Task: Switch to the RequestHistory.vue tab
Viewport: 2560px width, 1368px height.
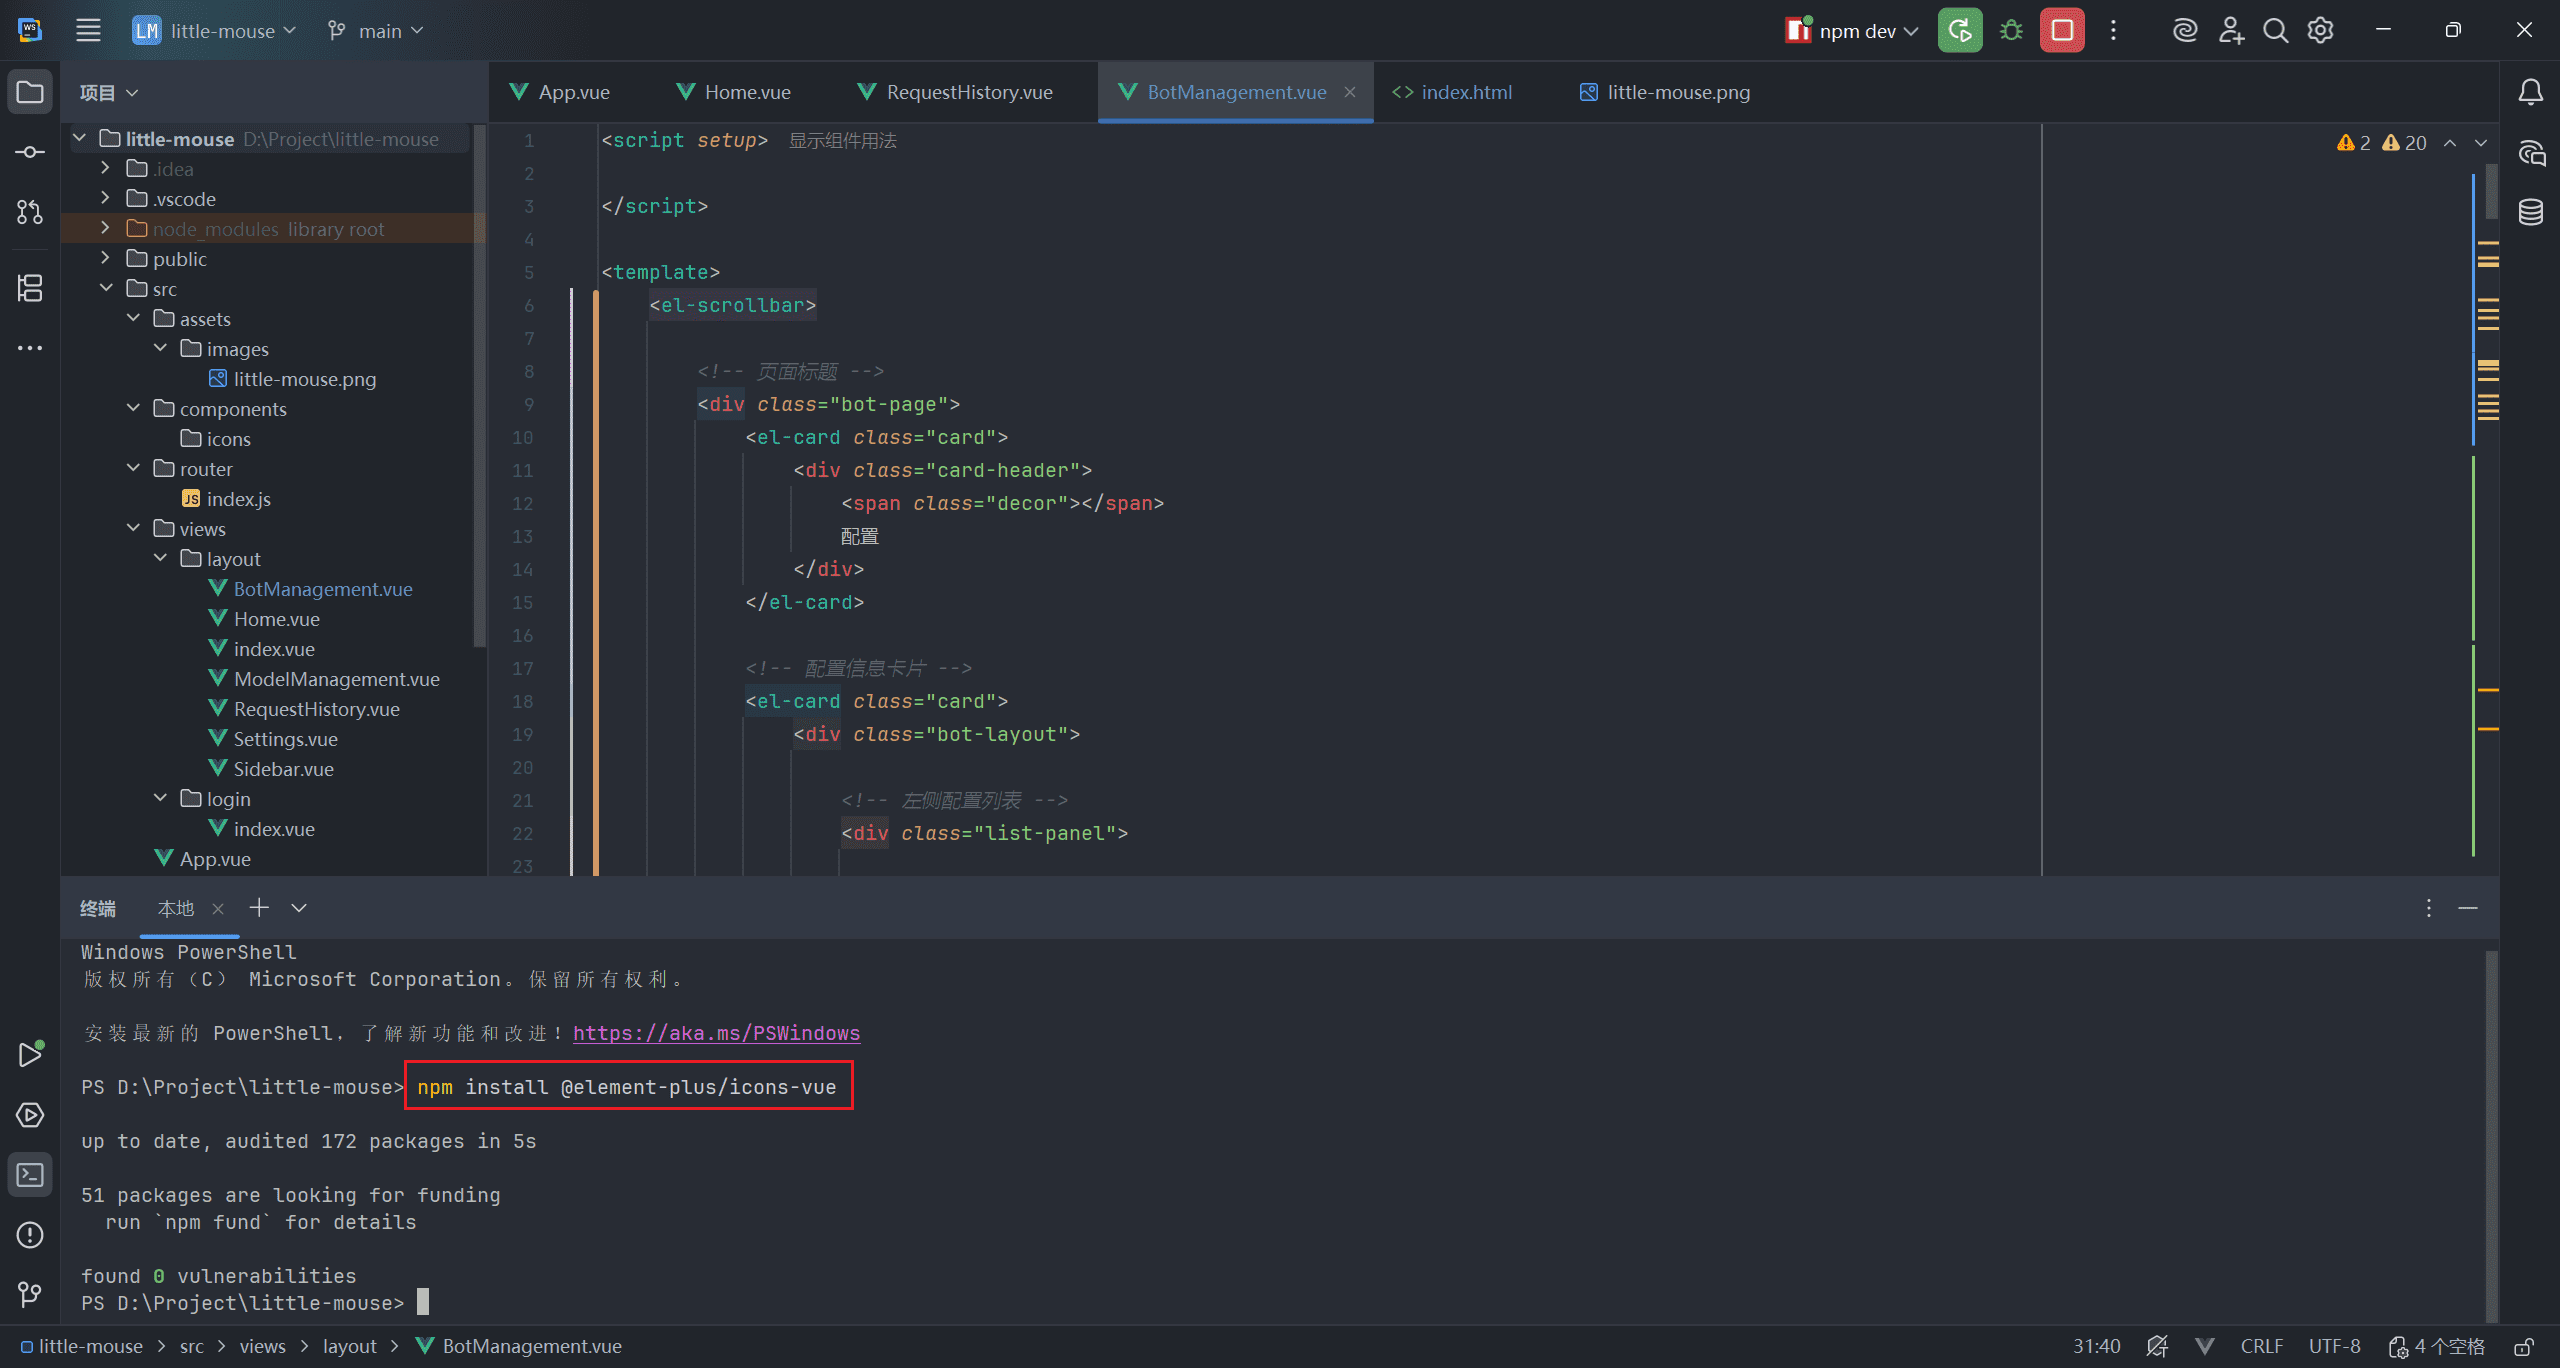Action: [x=968, y=92]
